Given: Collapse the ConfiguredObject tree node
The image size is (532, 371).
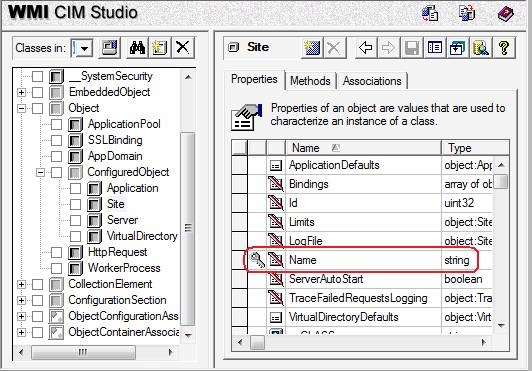Looking at the screenshot, I should [40, 172].
